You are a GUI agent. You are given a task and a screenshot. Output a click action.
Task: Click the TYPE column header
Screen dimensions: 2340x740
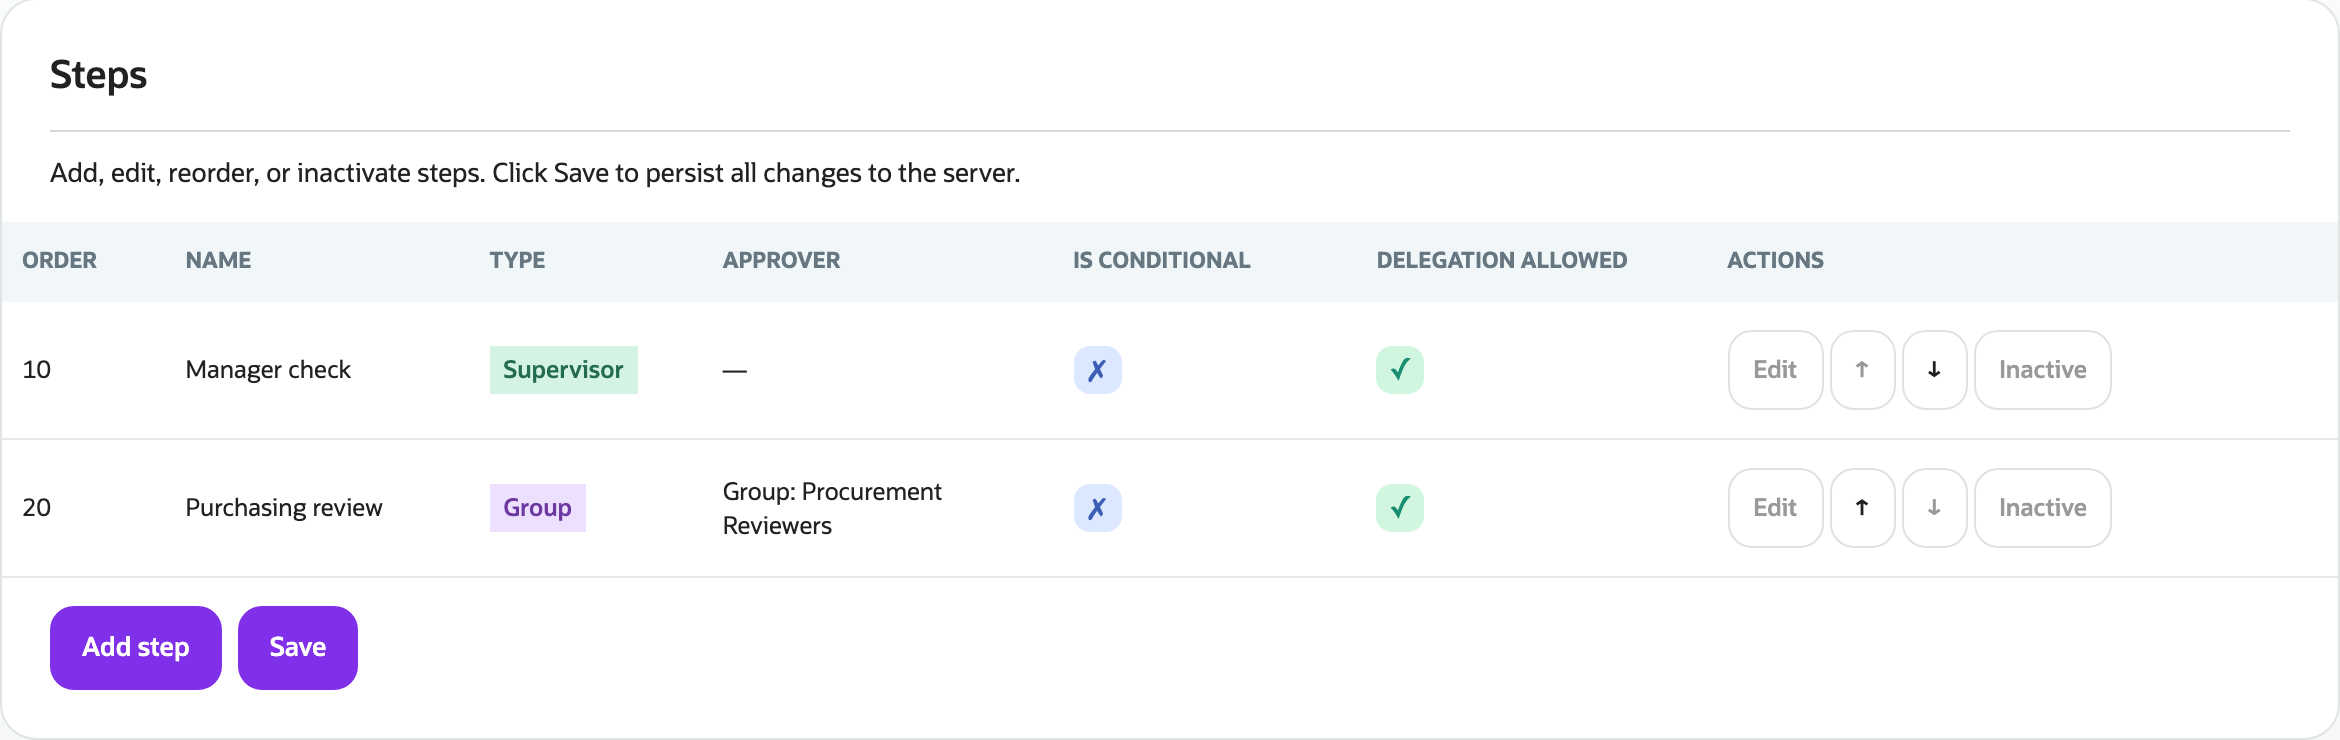517,260
